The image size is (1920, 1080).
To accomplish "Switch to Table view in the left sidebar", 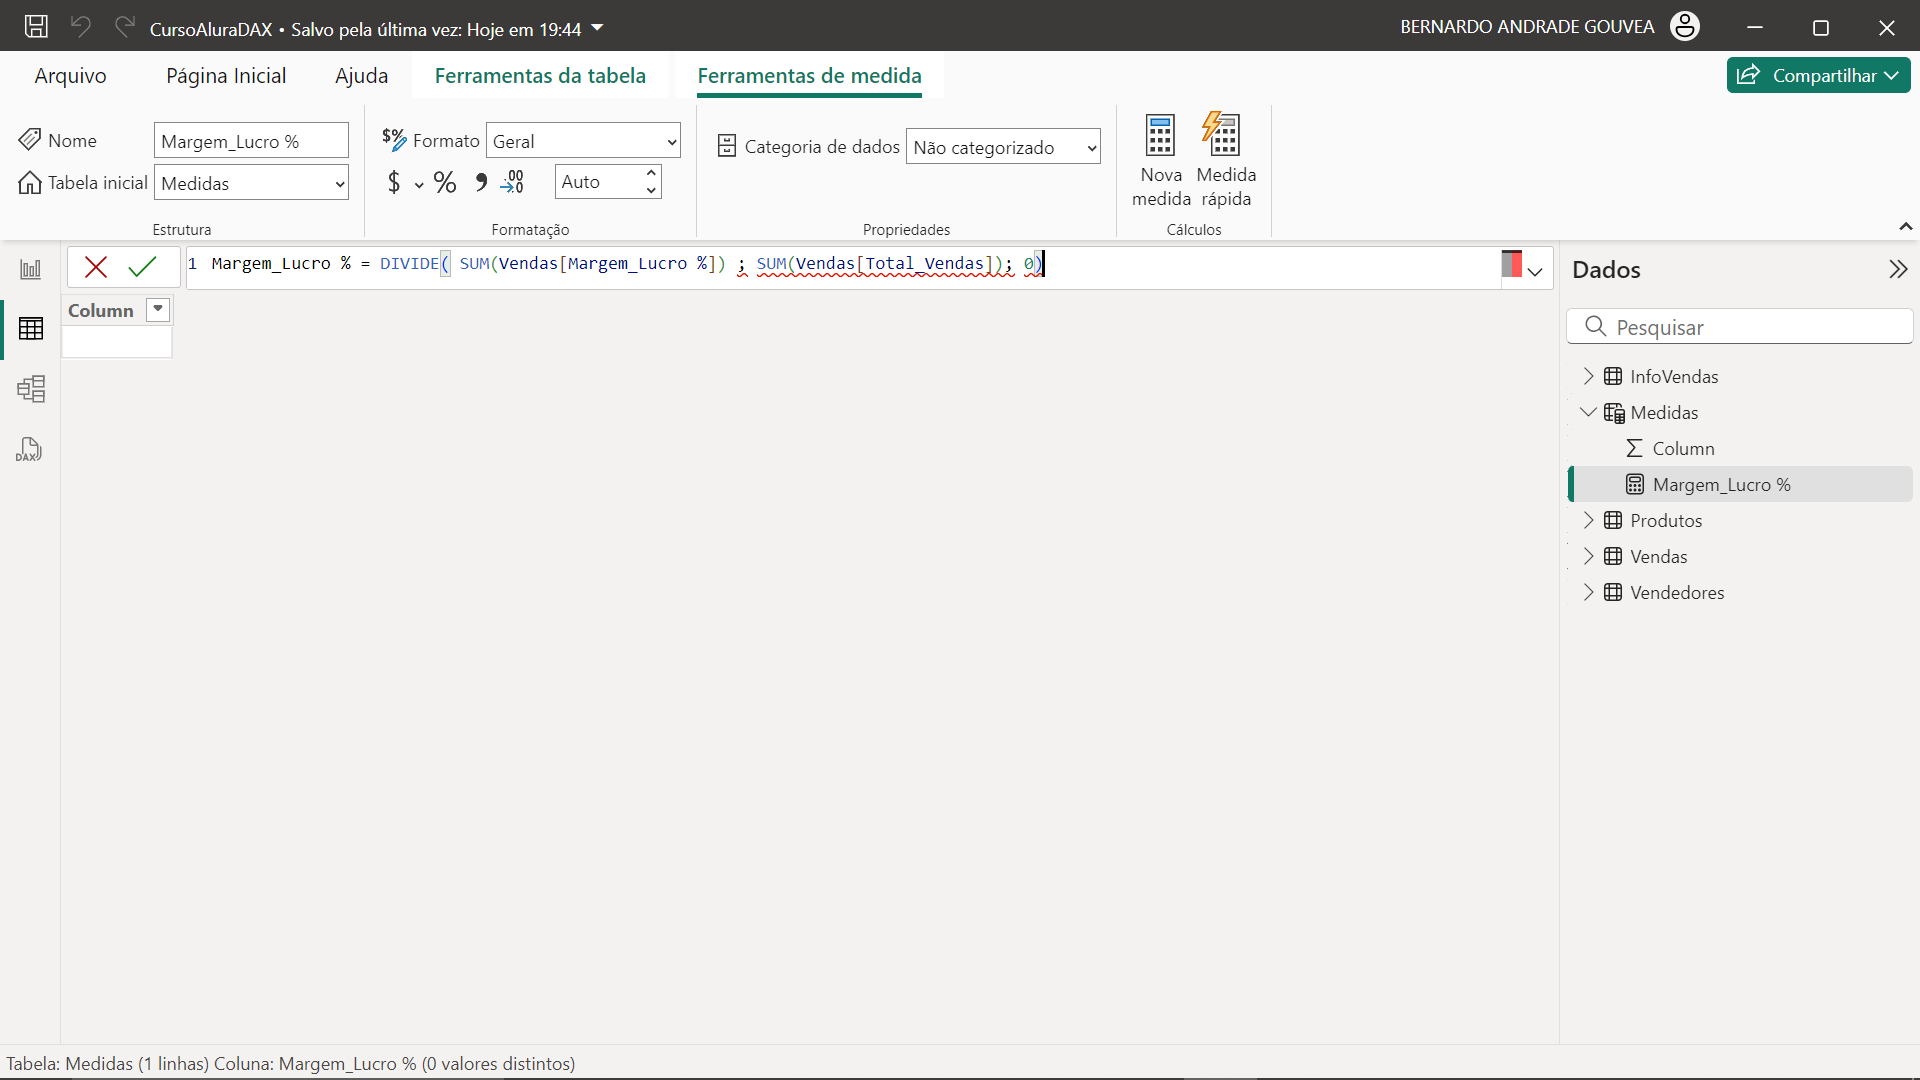I will [31, 328].
